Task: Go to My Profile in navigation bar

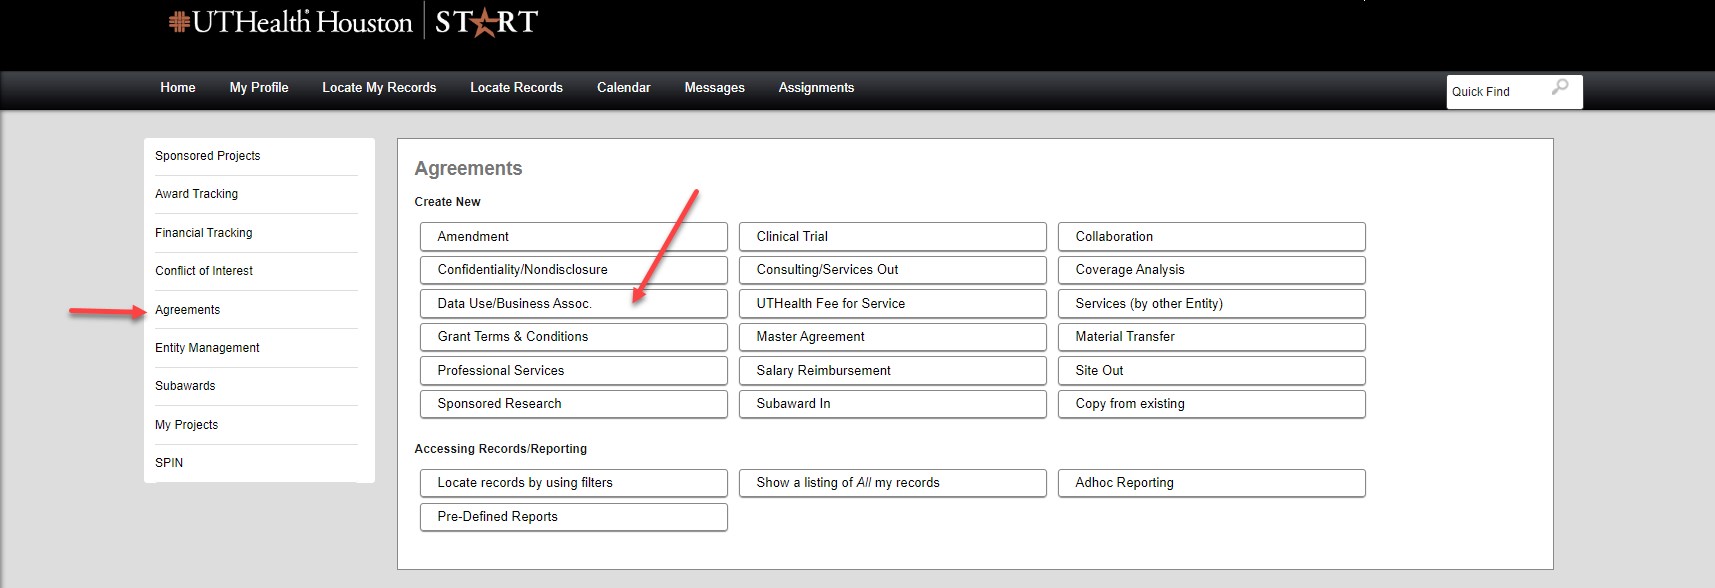Action: point(259,88)
